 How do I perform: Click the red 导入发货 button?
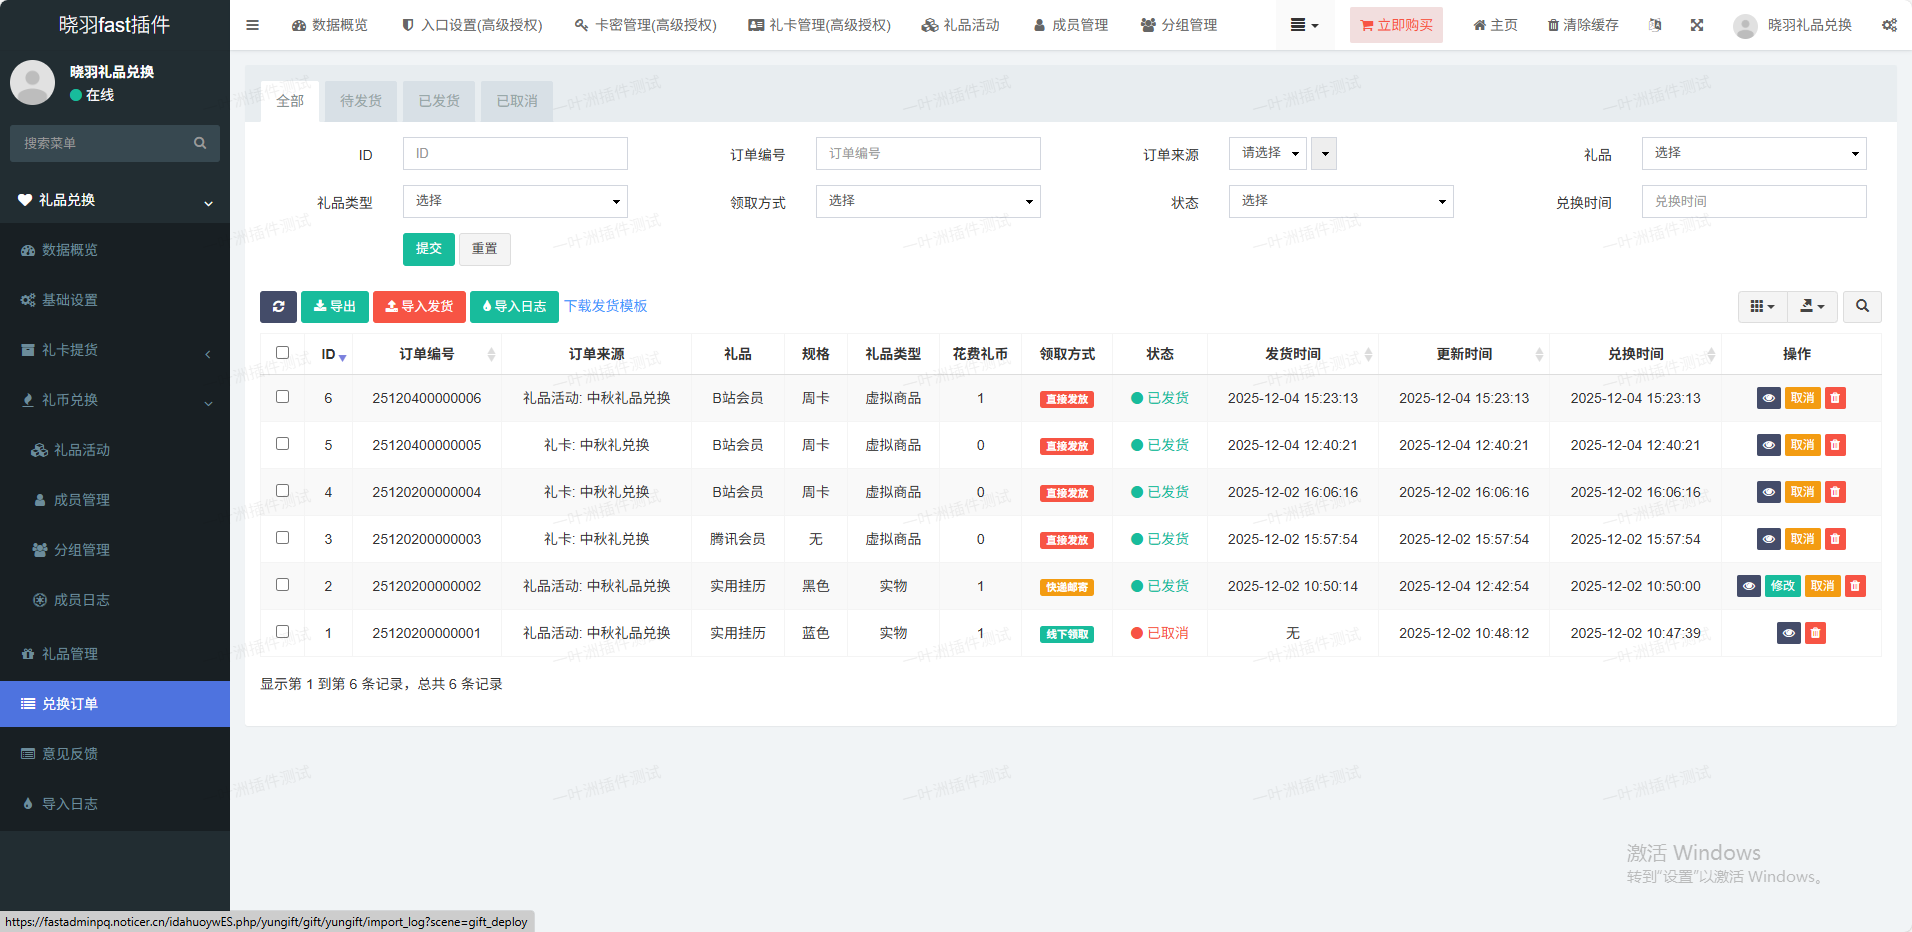pyautogui.click(x=420, y=307)
